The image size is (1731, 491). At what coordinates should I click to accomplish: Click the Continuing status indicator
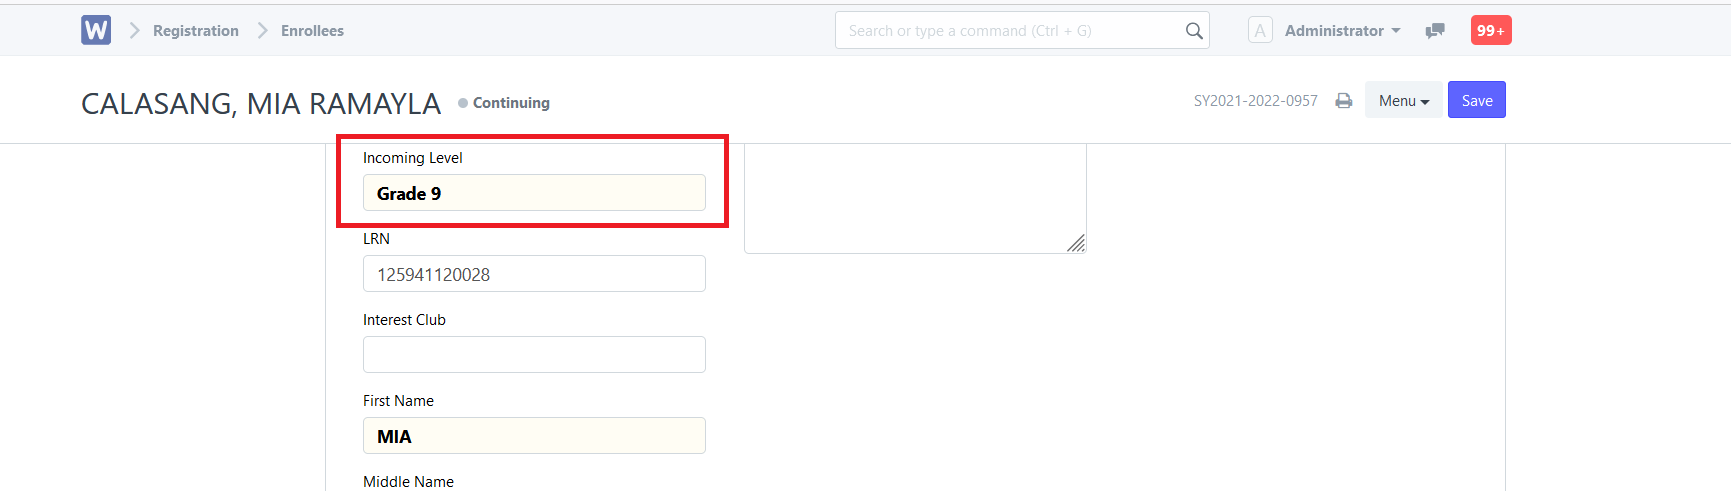[504, 102]
